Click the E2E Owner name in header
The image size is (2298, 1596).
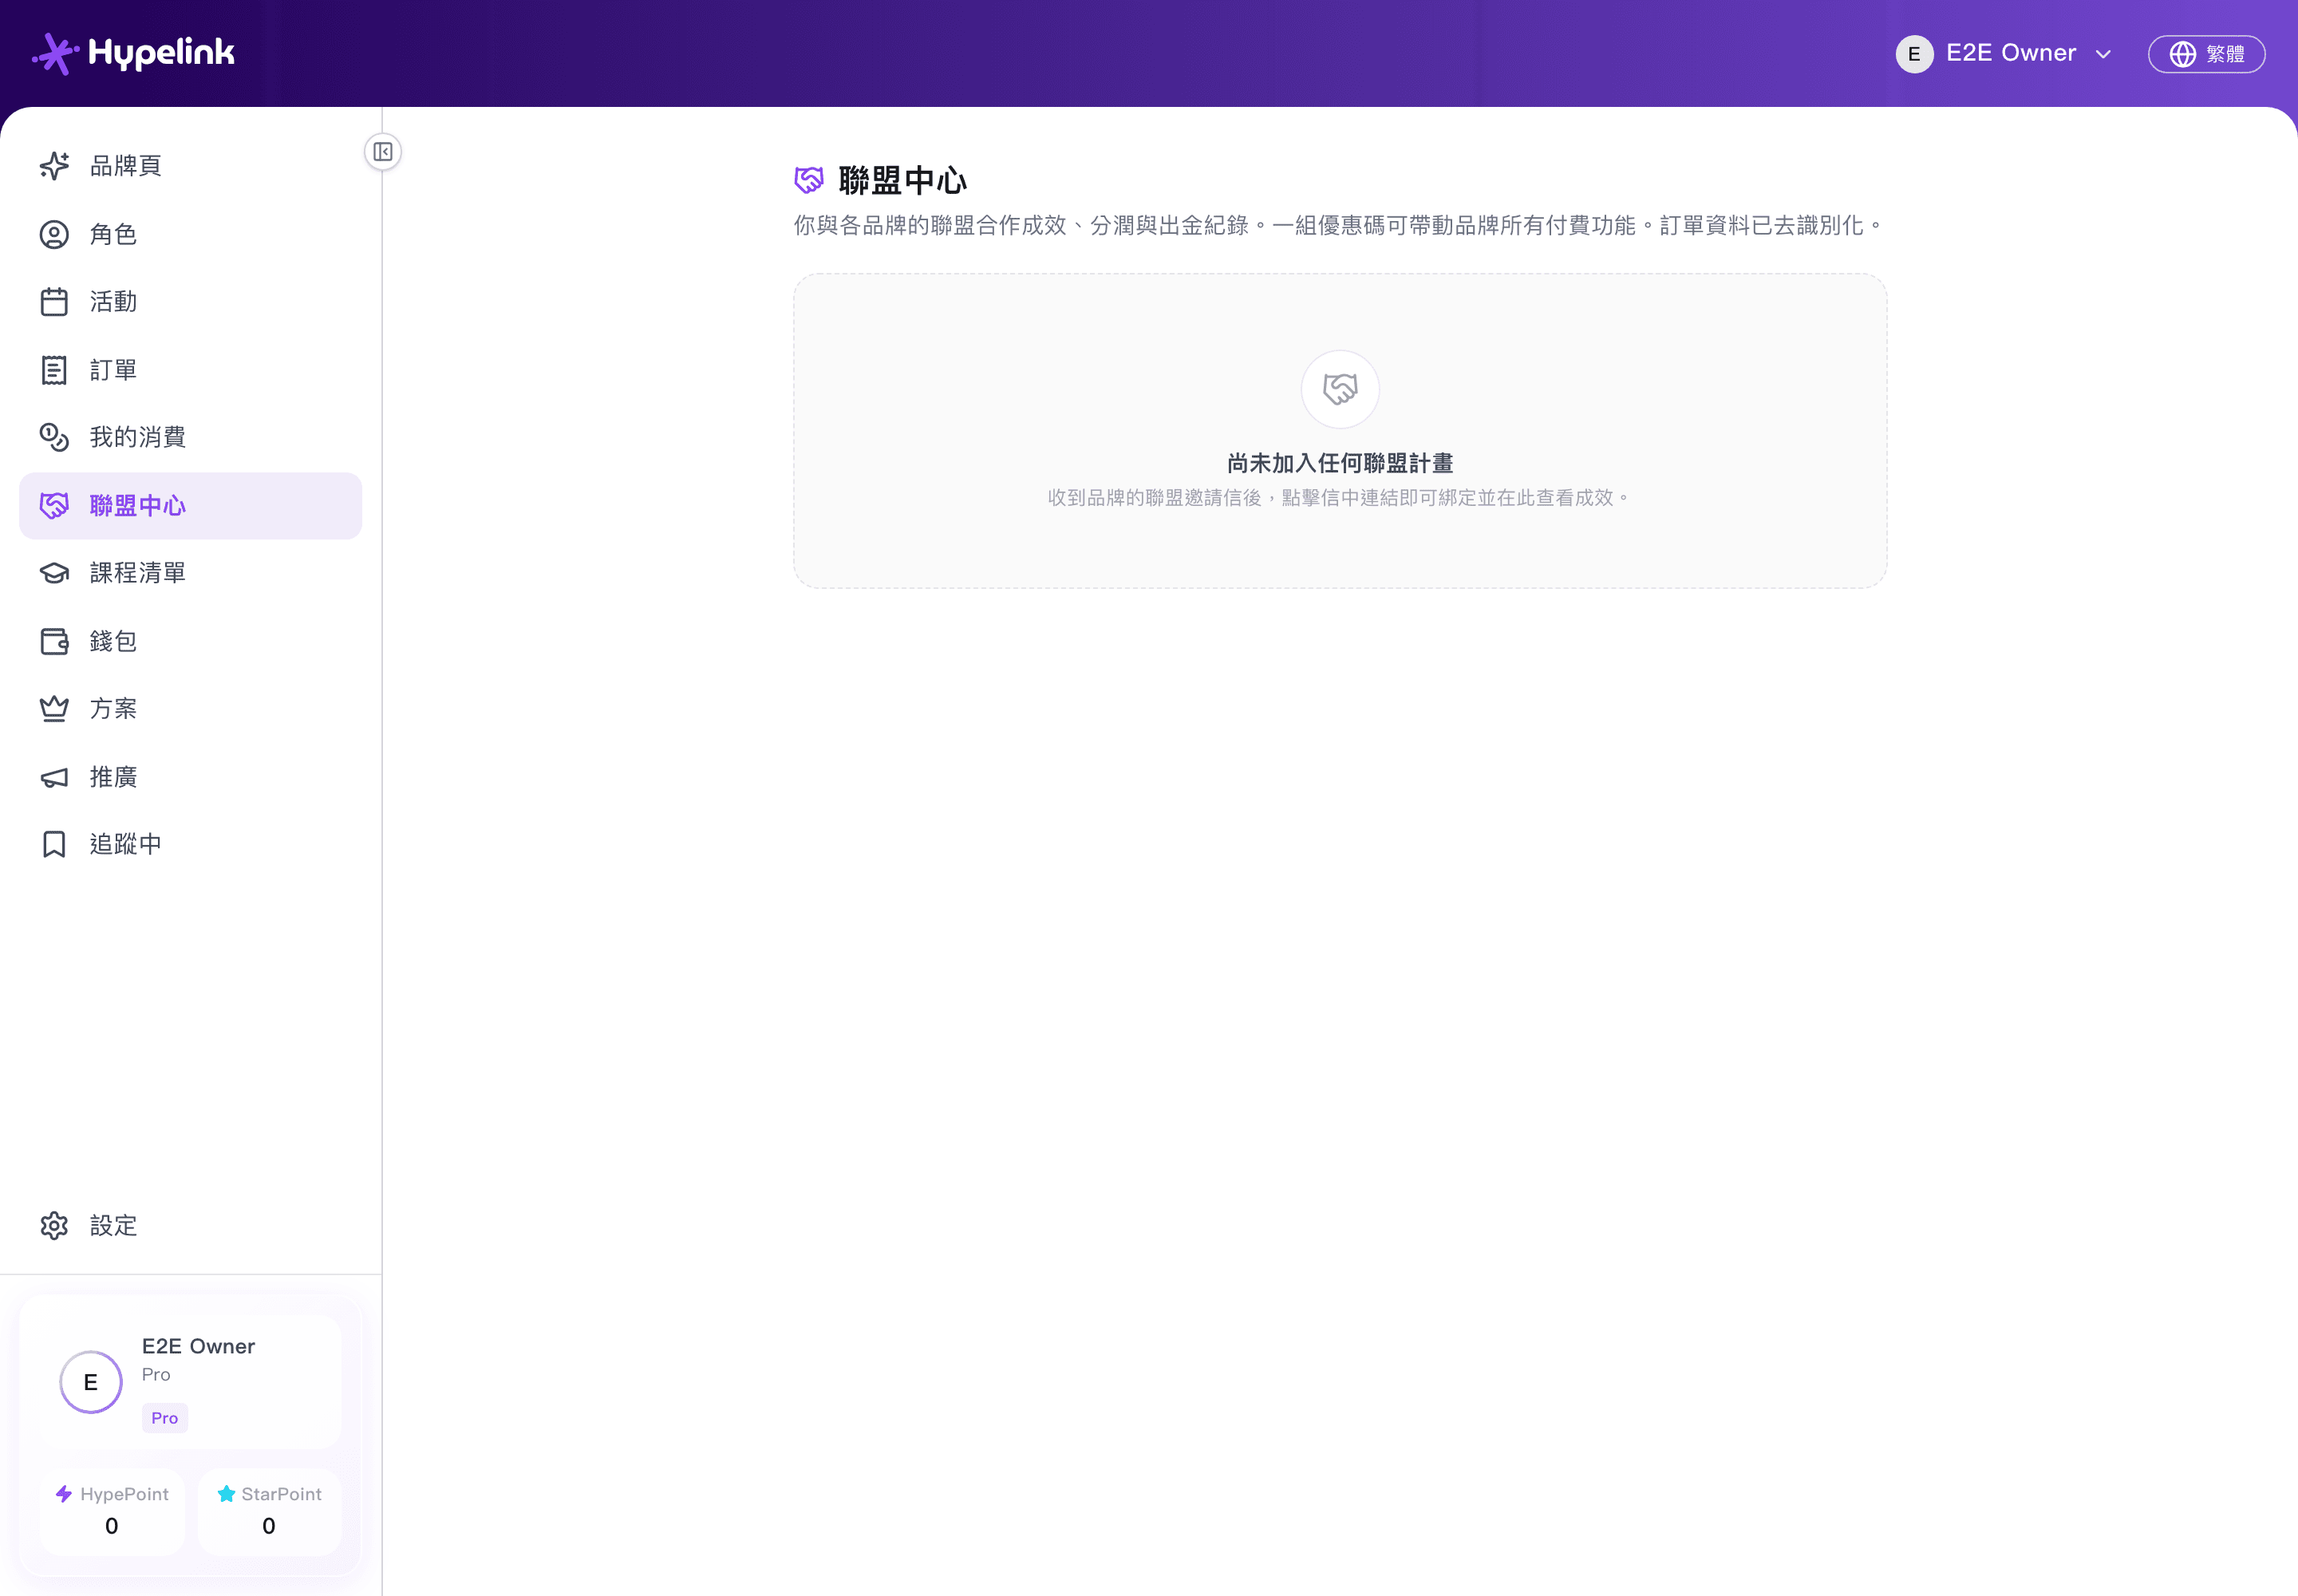tap(2011, 53)
